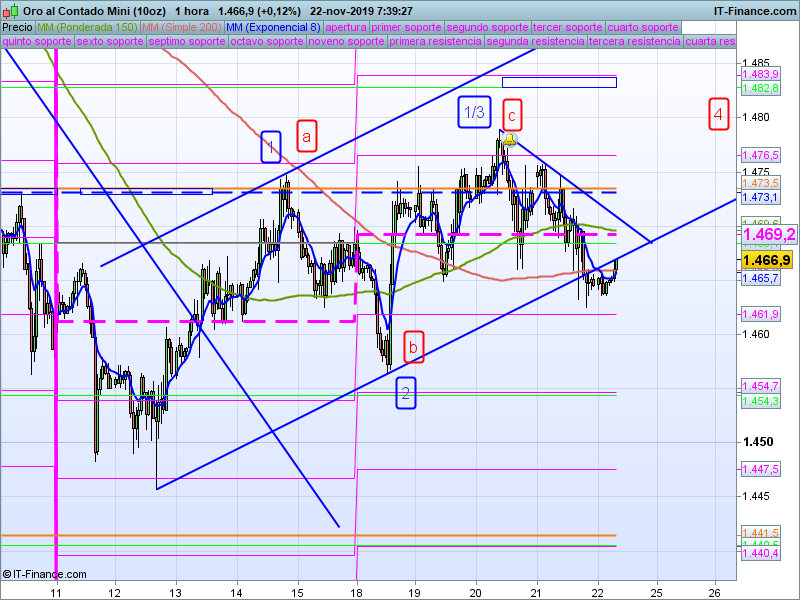Click the candlestick chart icon beside the title

[10, 11]
